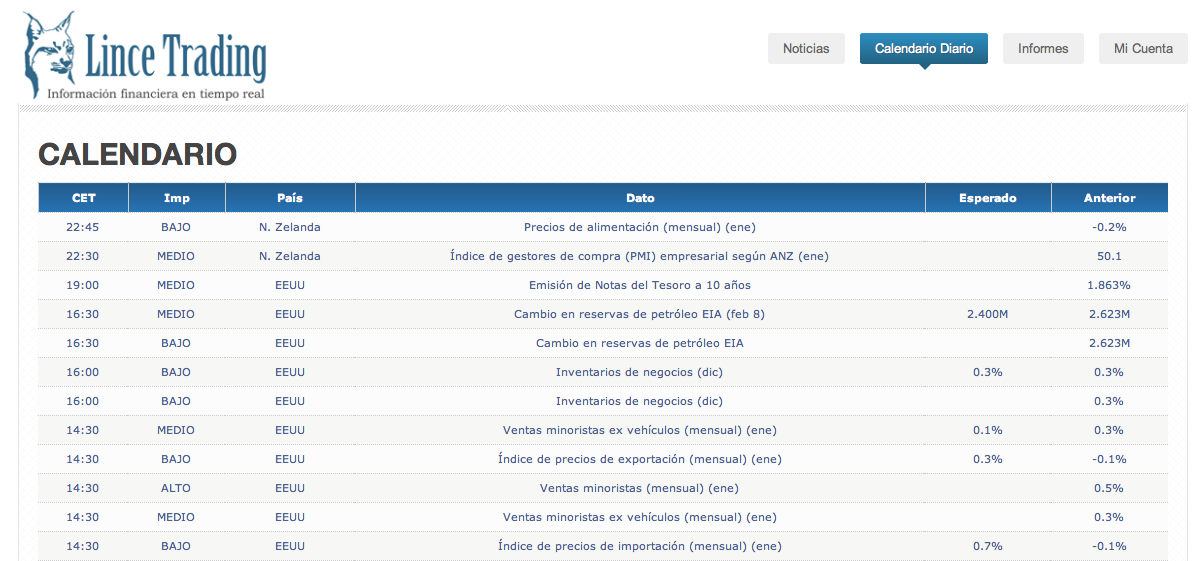Image resolution: width=1198 pixels, height=561 pixels.
Task: Click the Imp column header
Action: [x=177, y=198]
